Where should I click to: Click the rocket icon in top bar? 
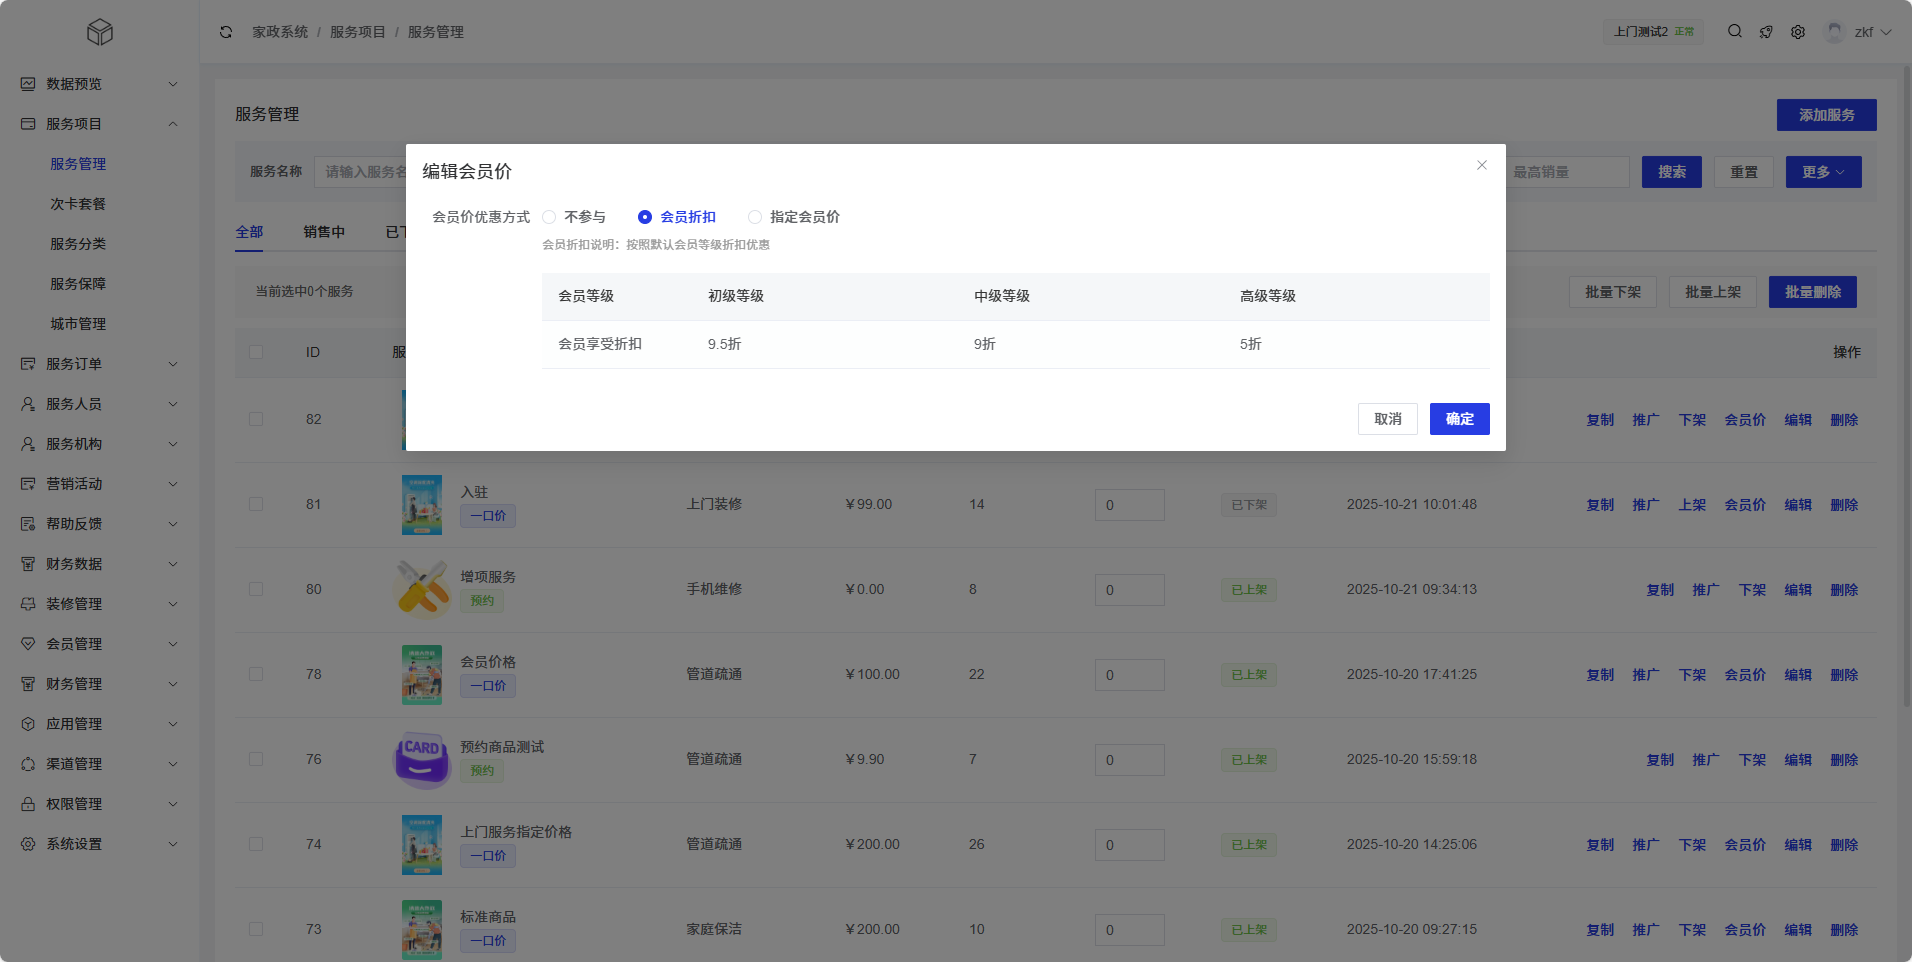pyautogui.click(x=1766, y=32)
